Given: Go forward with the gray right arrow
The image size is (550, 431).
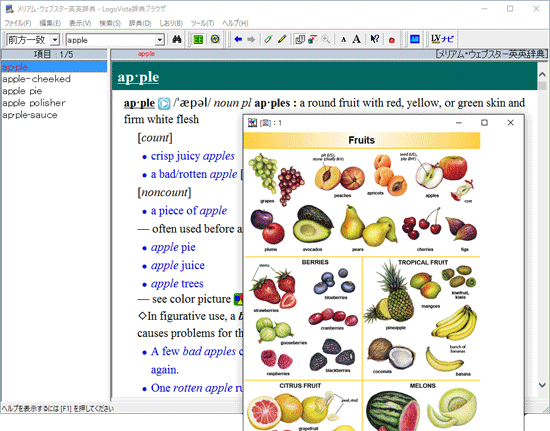Looking at the screenshot, I should pos(251,39).
